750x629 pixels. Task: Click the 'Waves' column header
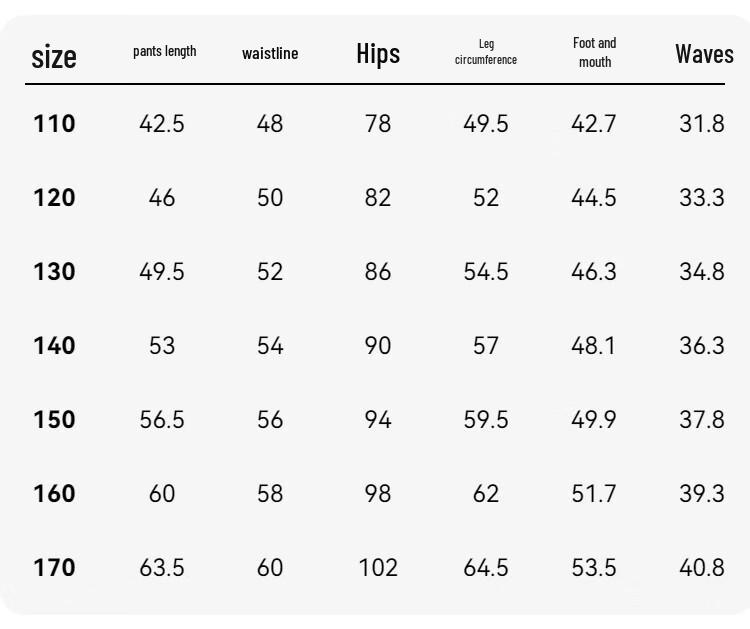coord(704,54)
